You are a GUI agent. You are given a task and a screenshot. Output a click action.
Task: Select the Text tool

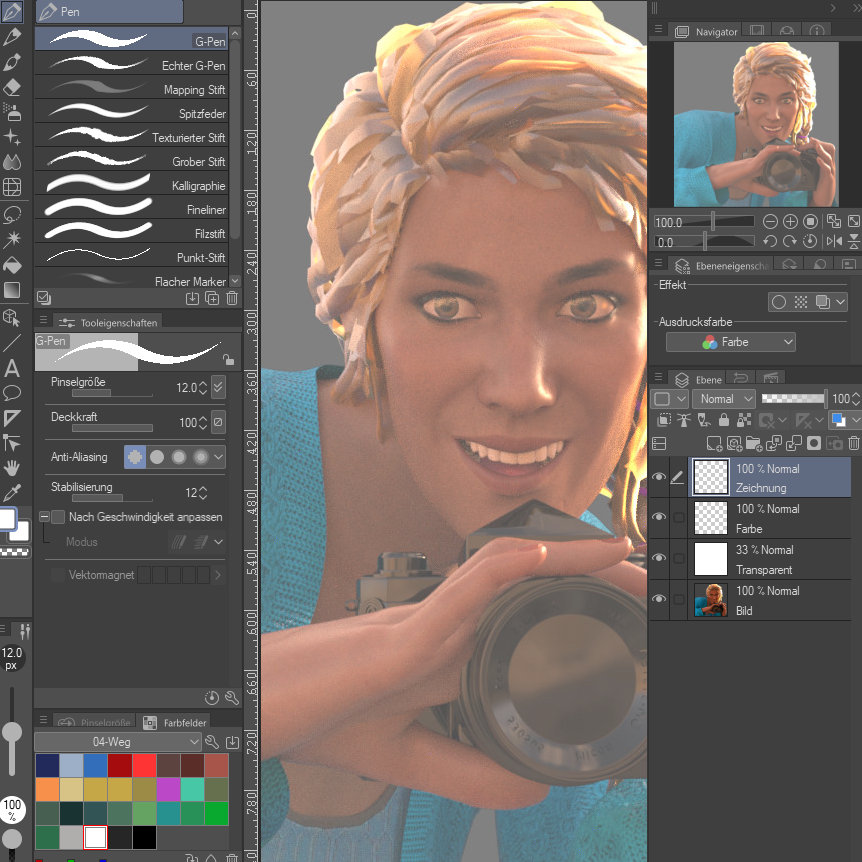pos(12,368)
